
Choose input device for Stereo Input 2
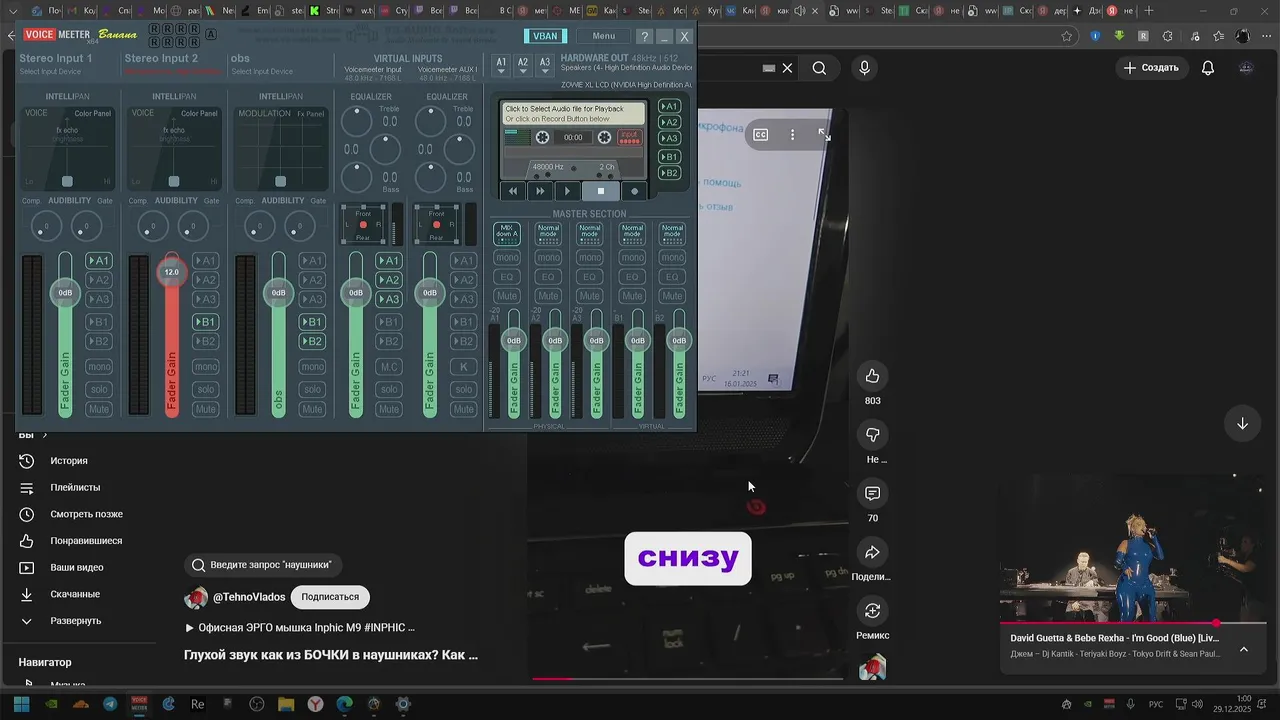[x=172, y=72]
